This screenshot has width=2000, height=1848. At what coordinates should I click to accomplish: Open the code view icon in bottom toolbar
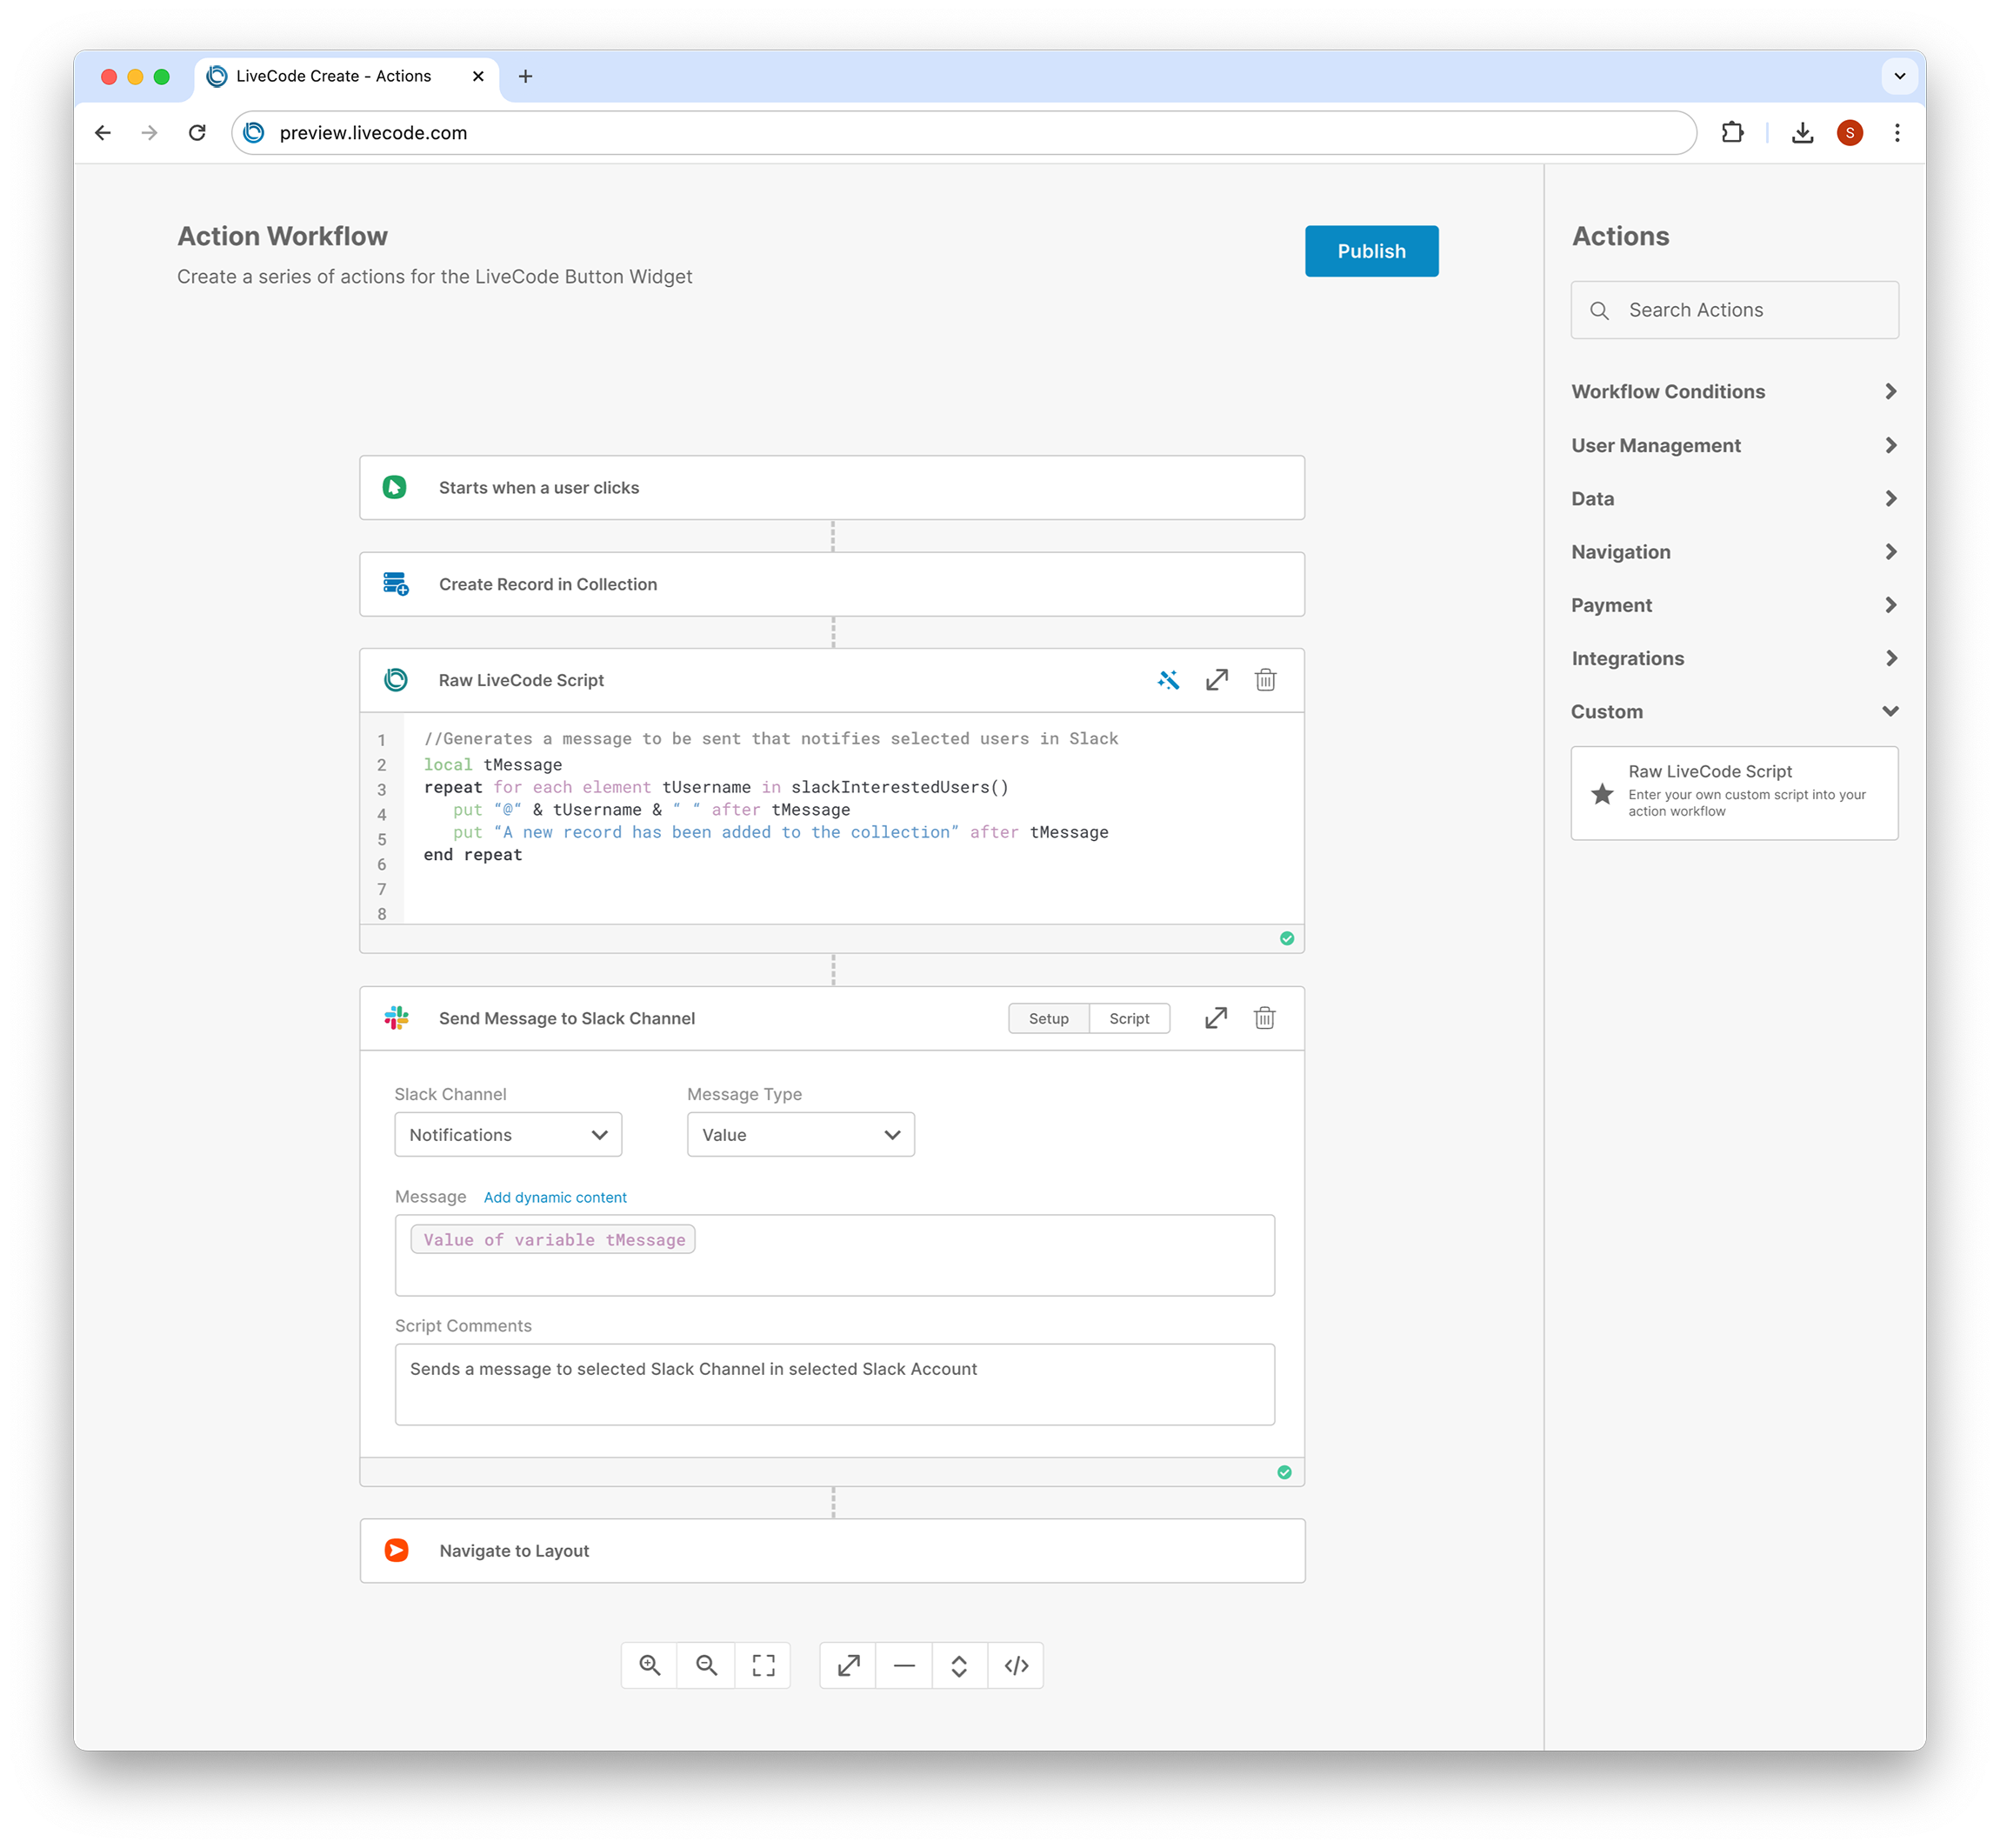pos(1016,1665)
